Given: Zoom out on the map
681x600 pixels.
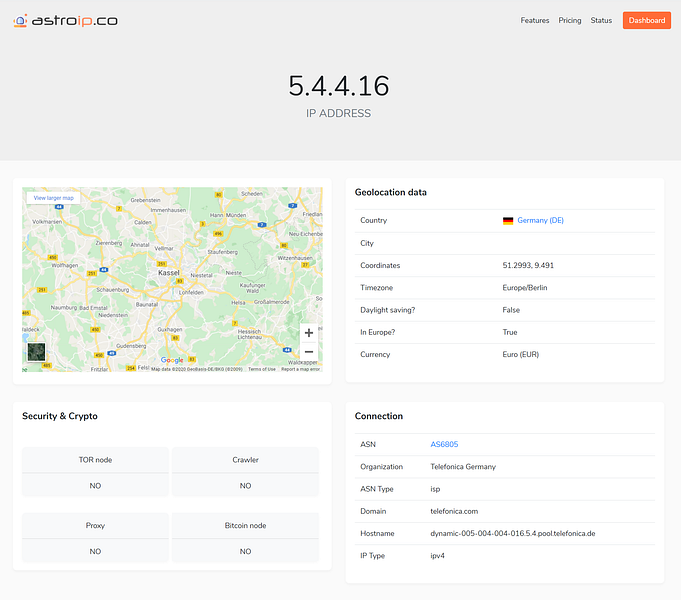Looking at the screenshot, I should 309,351.
